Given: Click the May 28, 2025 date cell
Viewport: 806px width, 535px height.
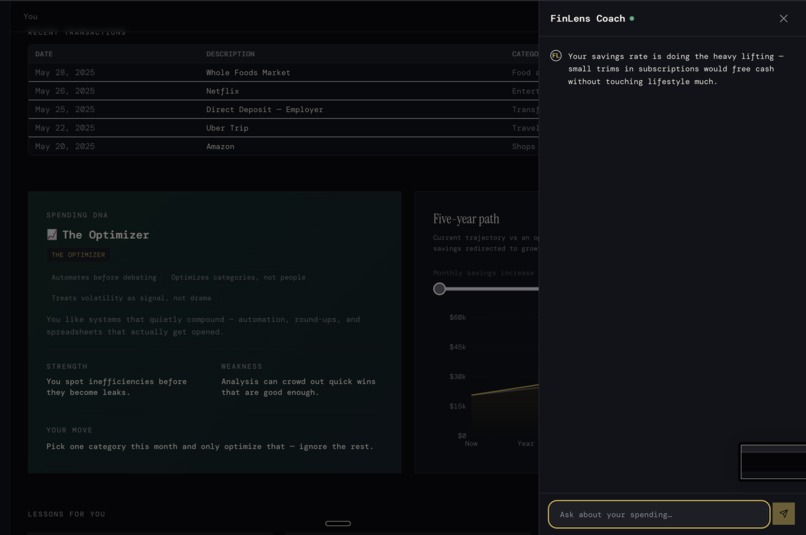Looking at the screenshot, I should (65, 72).
